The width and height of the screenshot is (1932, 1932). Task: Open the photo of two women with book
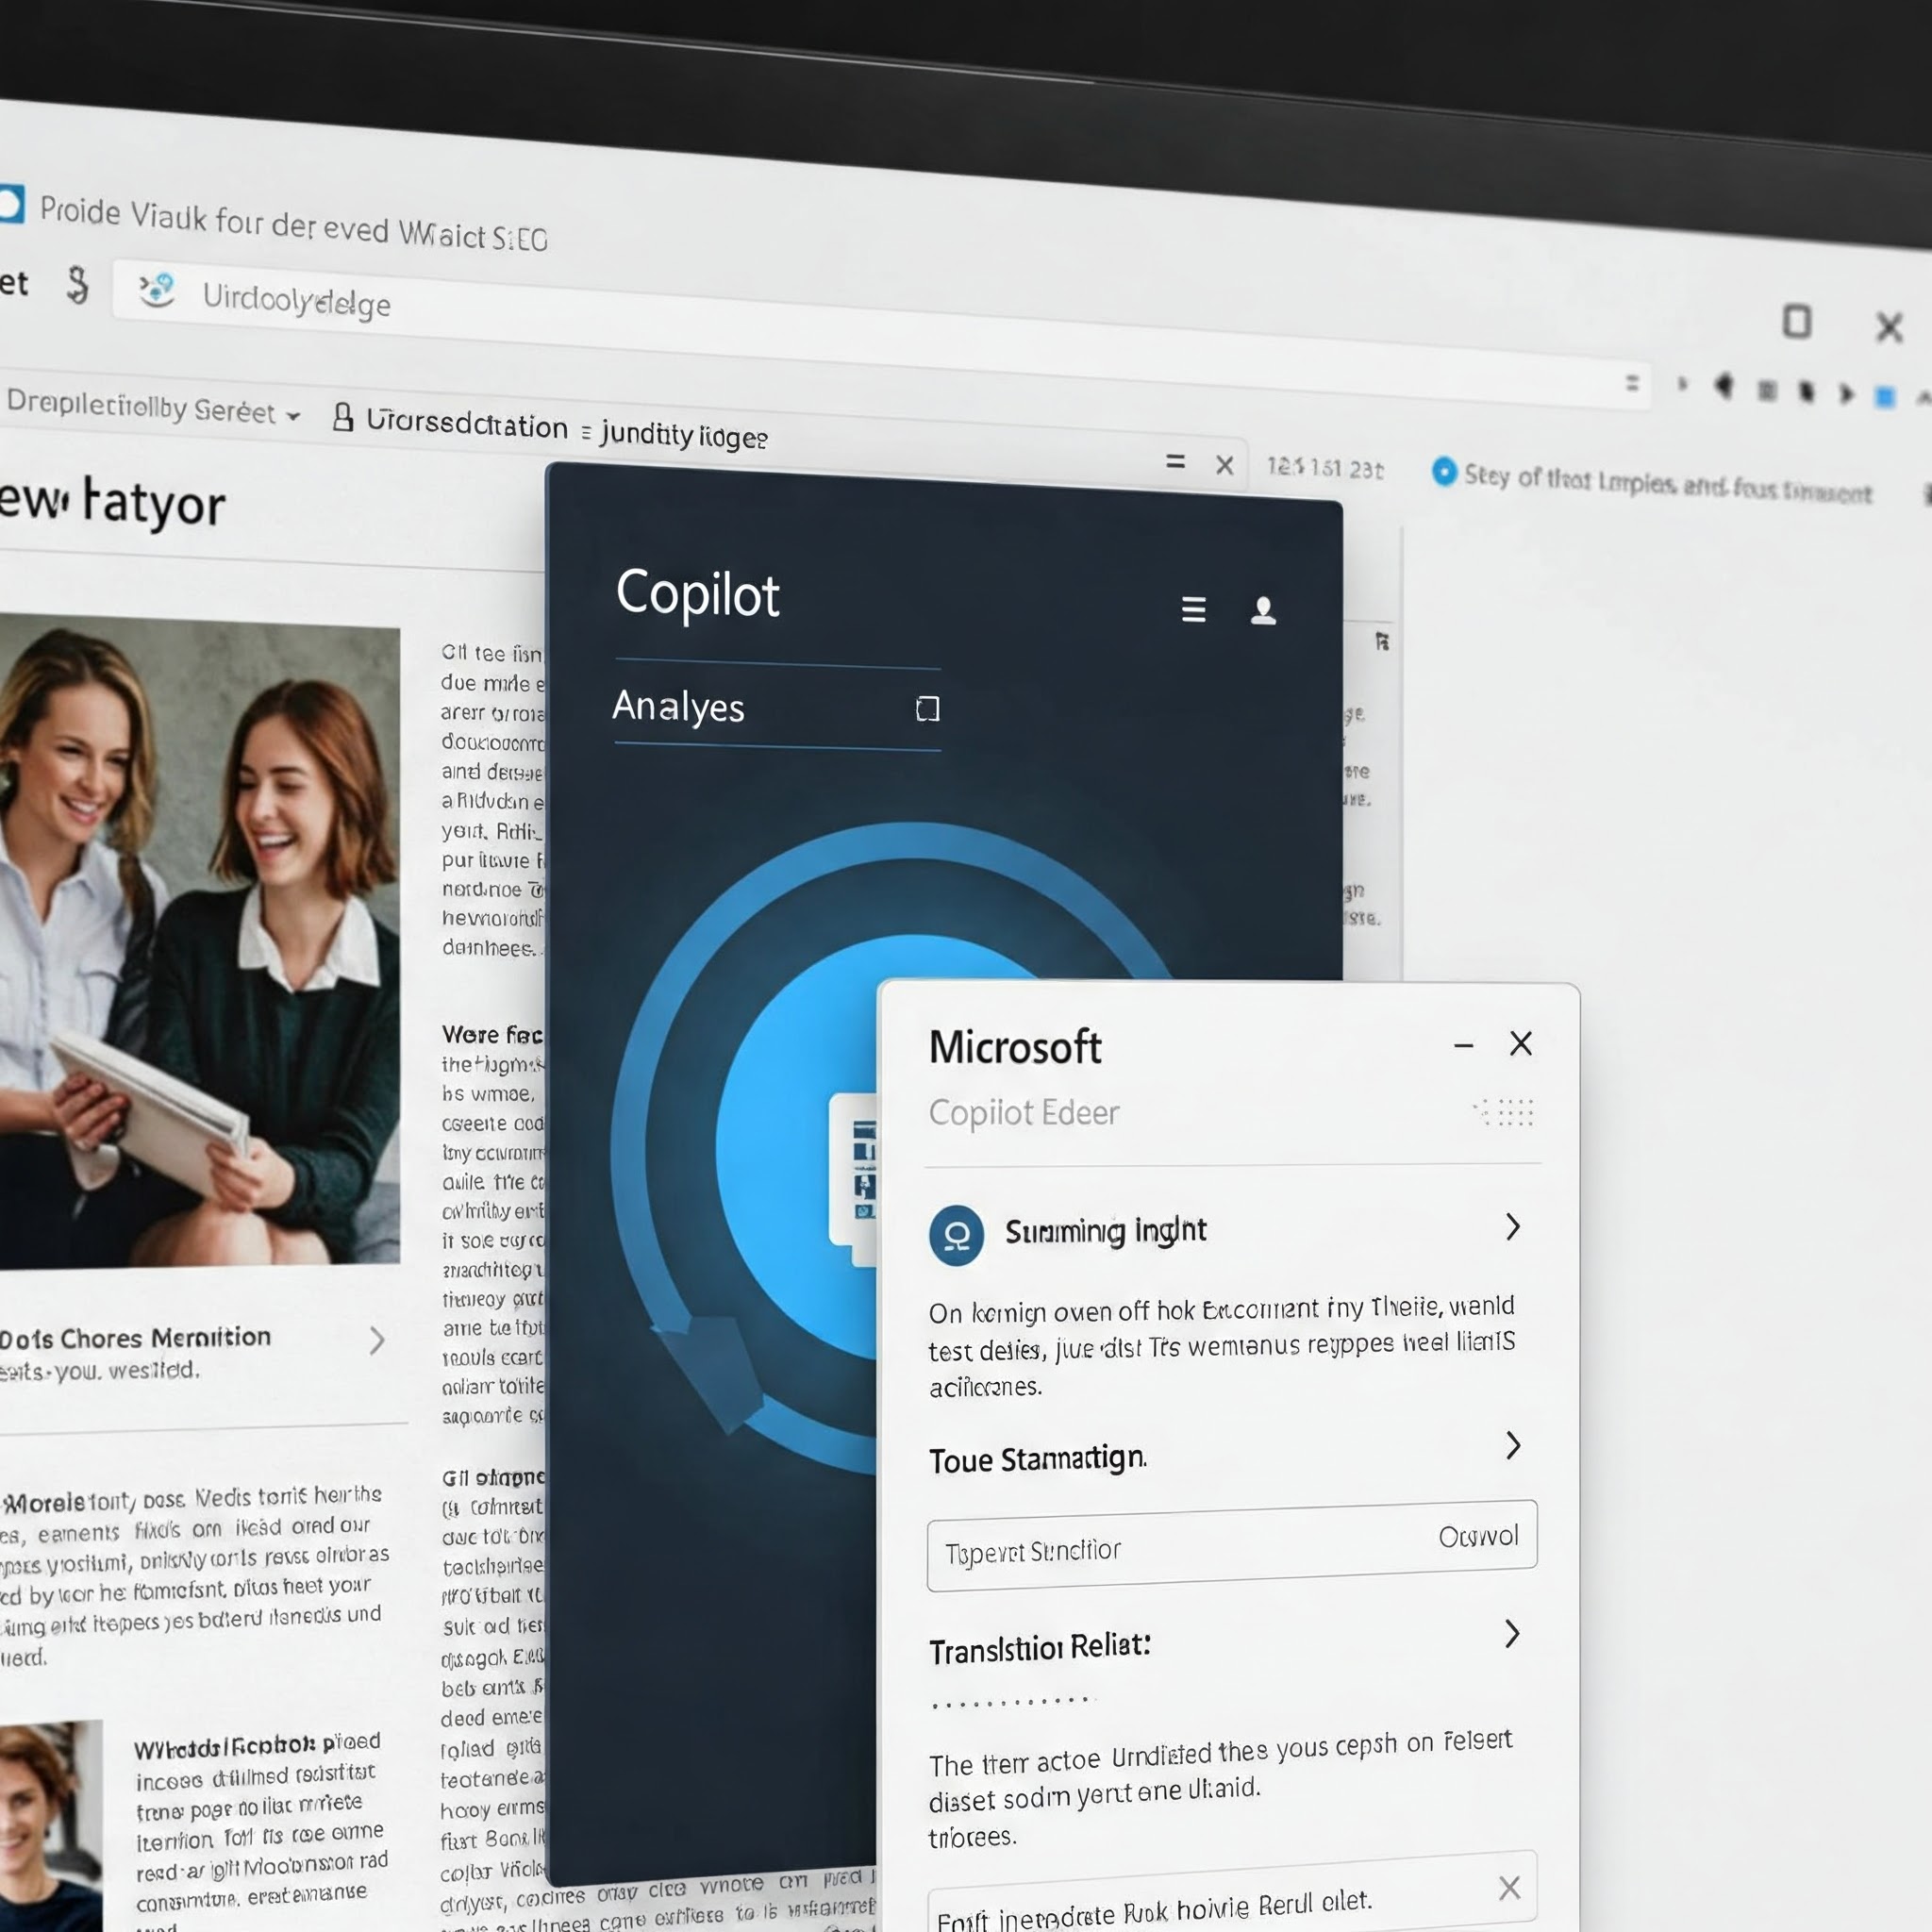(x=199, y=940)
